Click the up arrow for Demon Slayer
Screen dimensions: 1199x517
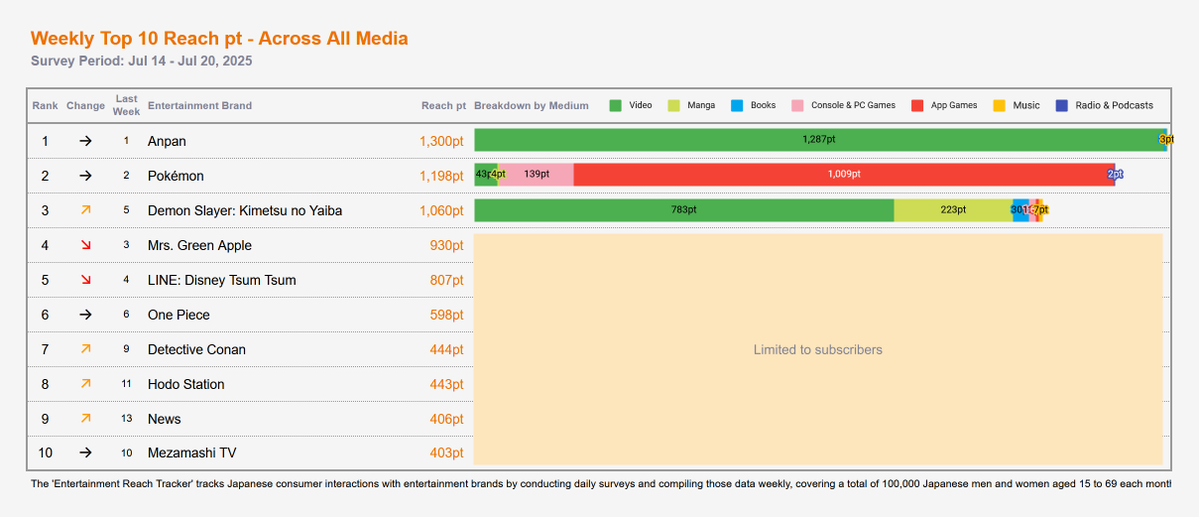pos(86,210)
